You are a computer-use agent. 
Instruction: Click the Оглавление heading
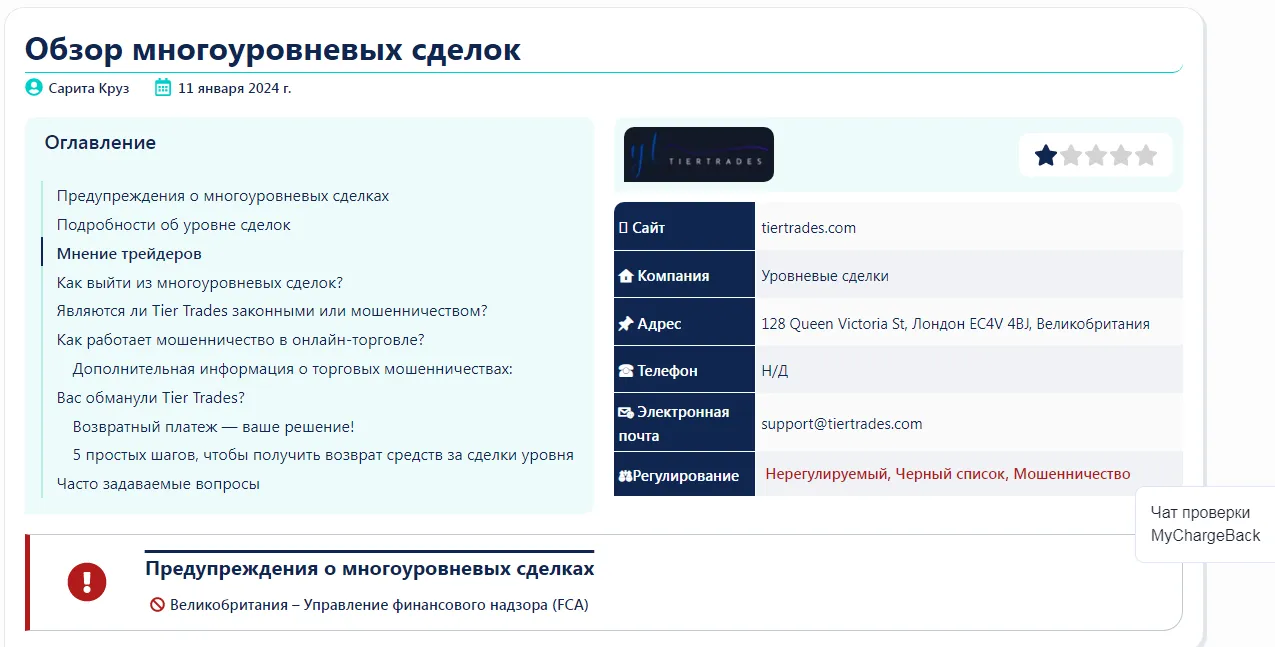(100, 143)
